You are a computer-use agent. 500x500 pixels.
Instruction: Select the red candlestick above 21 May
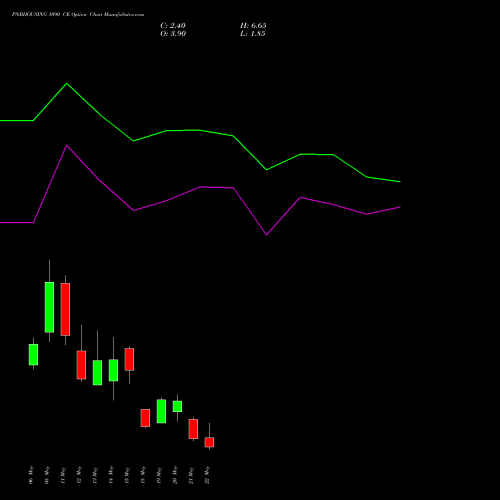click(x=193, y=429)
